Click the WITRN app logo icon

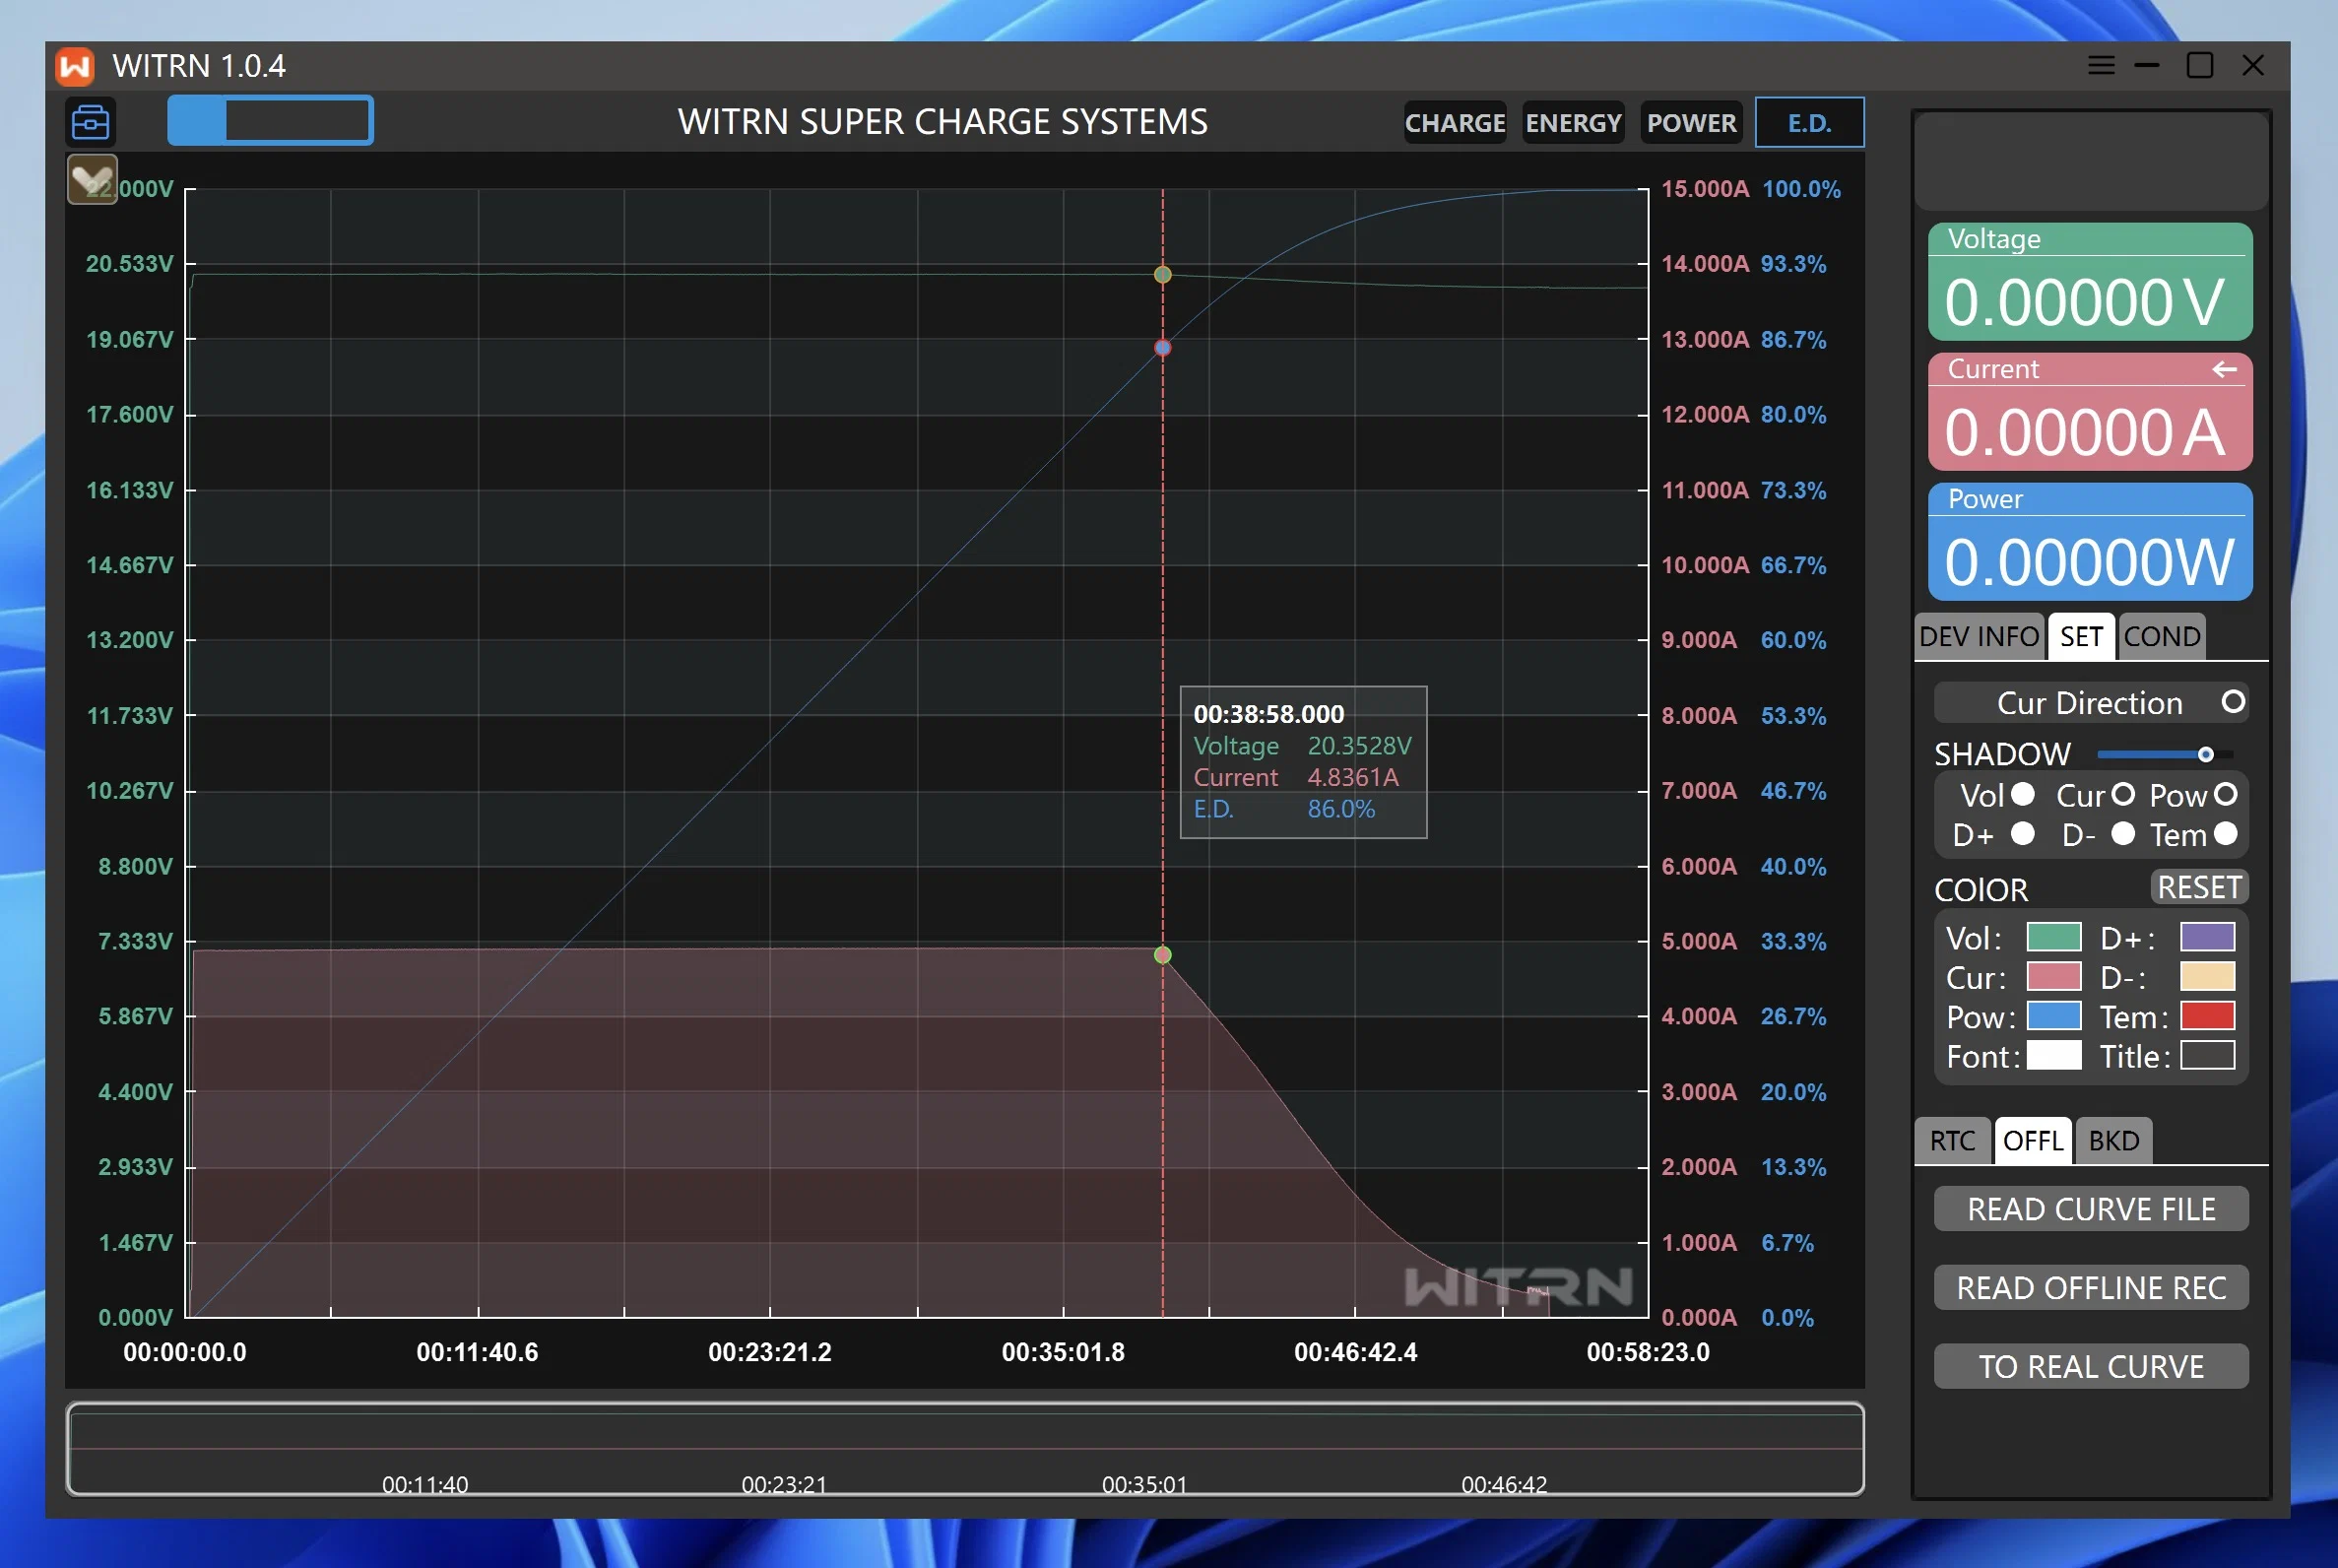point(75,66)
